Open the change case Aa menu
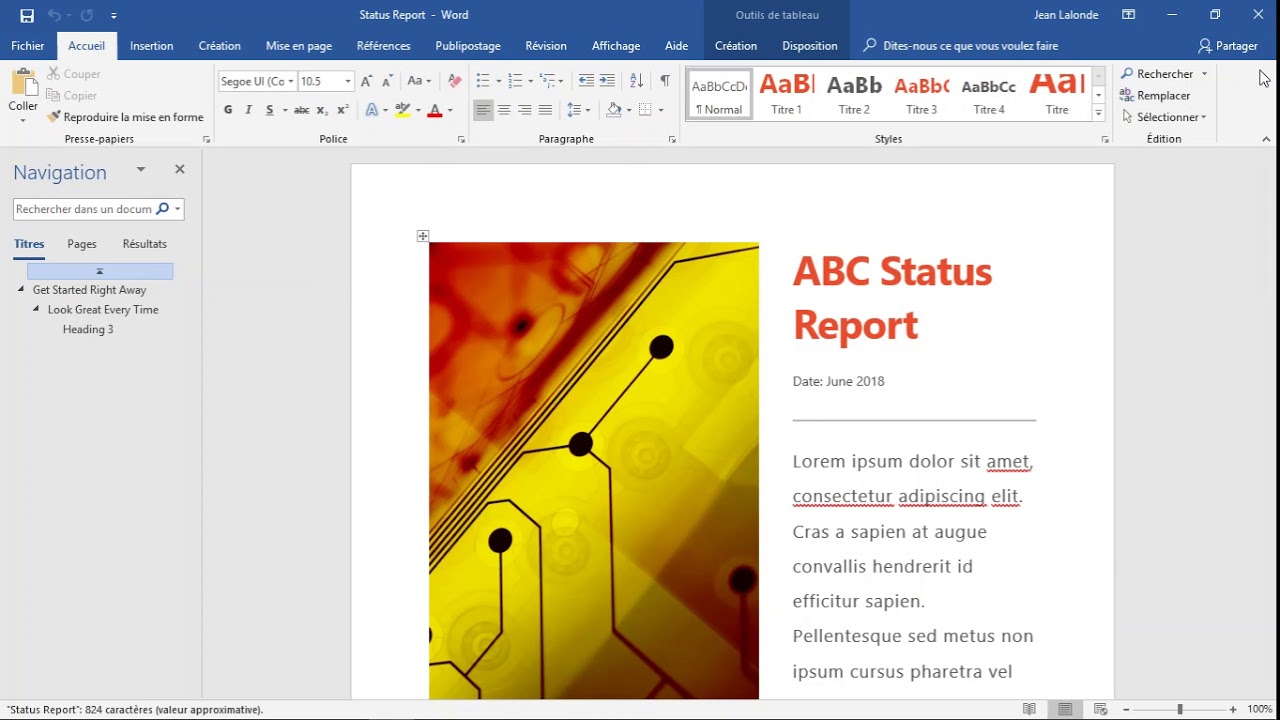The height and width of the screenshot is (720, 1280). (421, 81)
